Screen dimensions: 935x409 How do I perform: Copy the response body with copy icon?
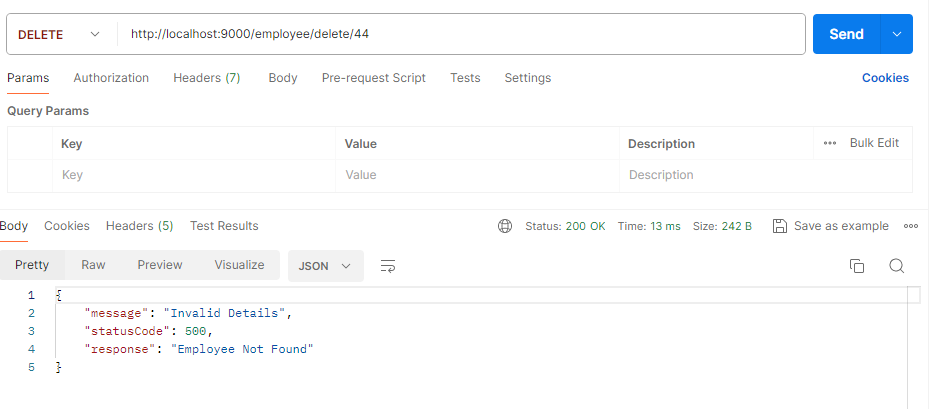click(x=857, y=265)
